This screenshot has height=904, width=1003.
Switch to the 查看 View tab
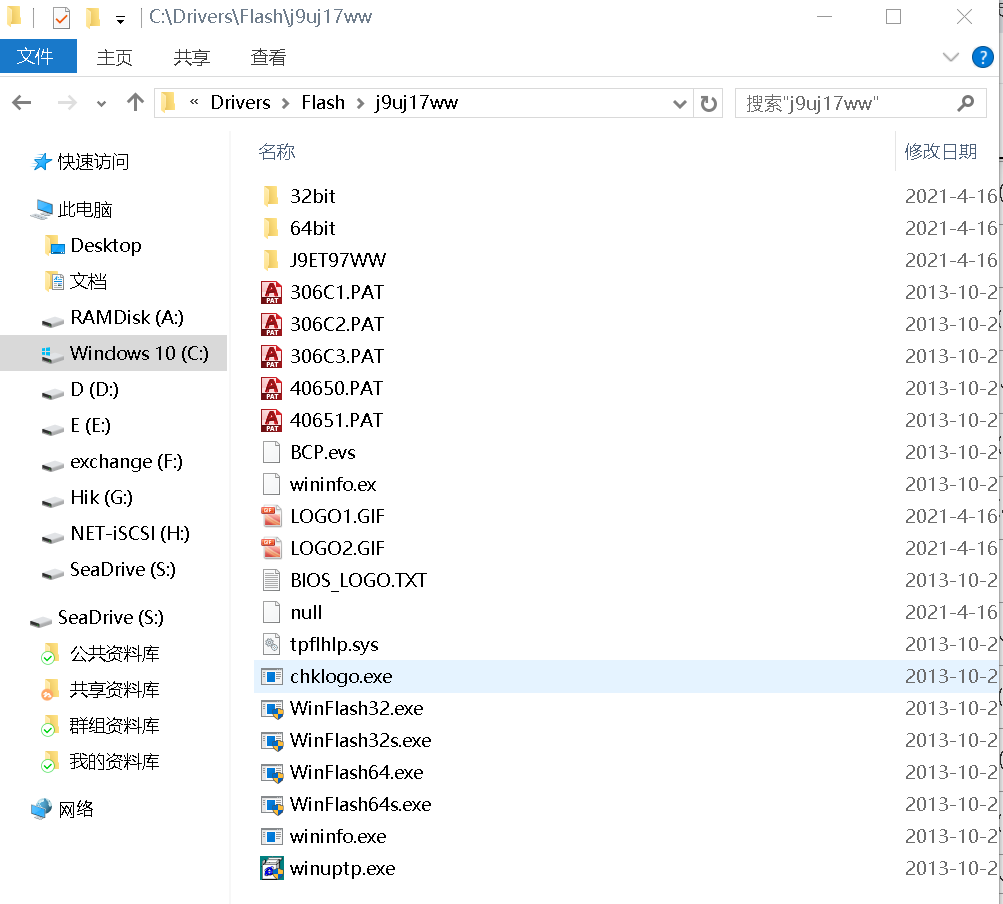click(x=268, y=58)
